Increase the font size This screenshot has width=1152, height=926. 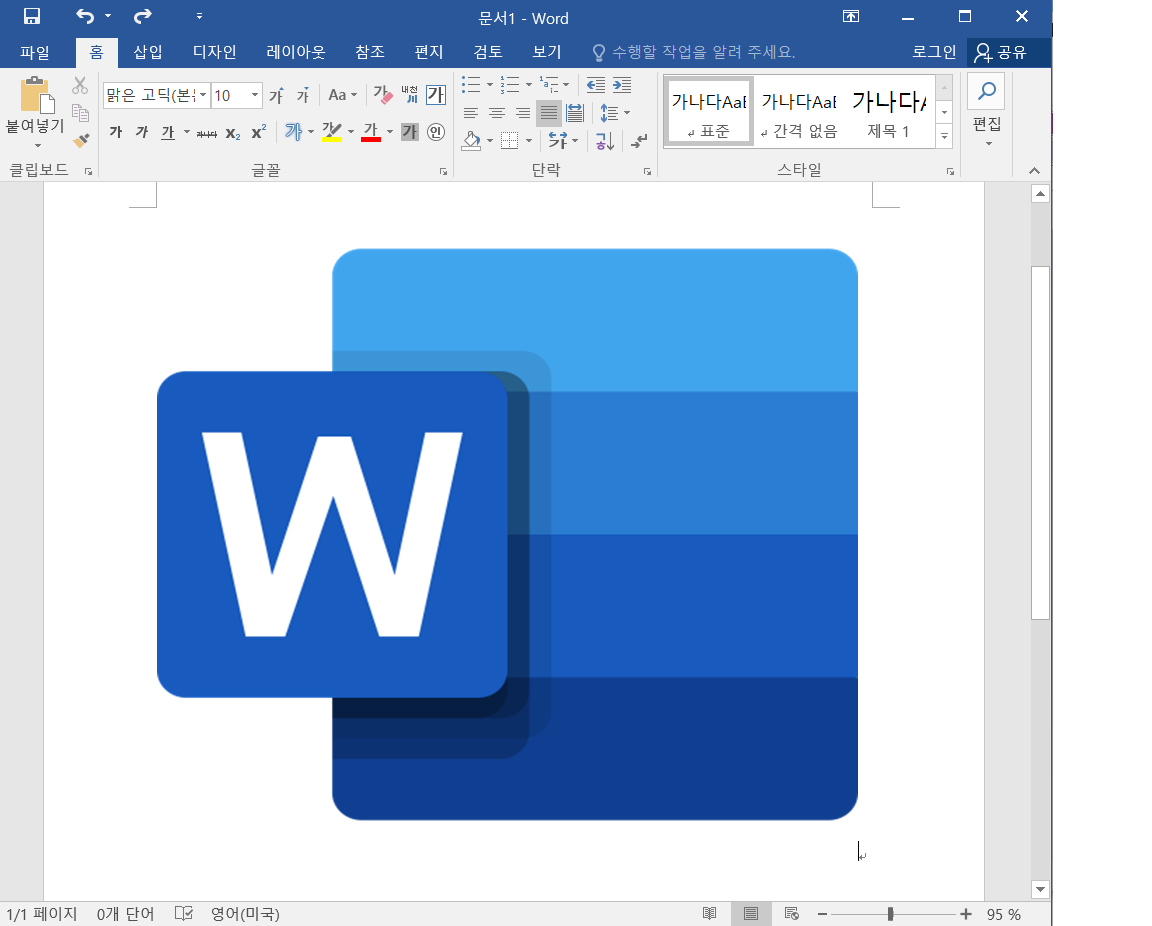point(276,95)
